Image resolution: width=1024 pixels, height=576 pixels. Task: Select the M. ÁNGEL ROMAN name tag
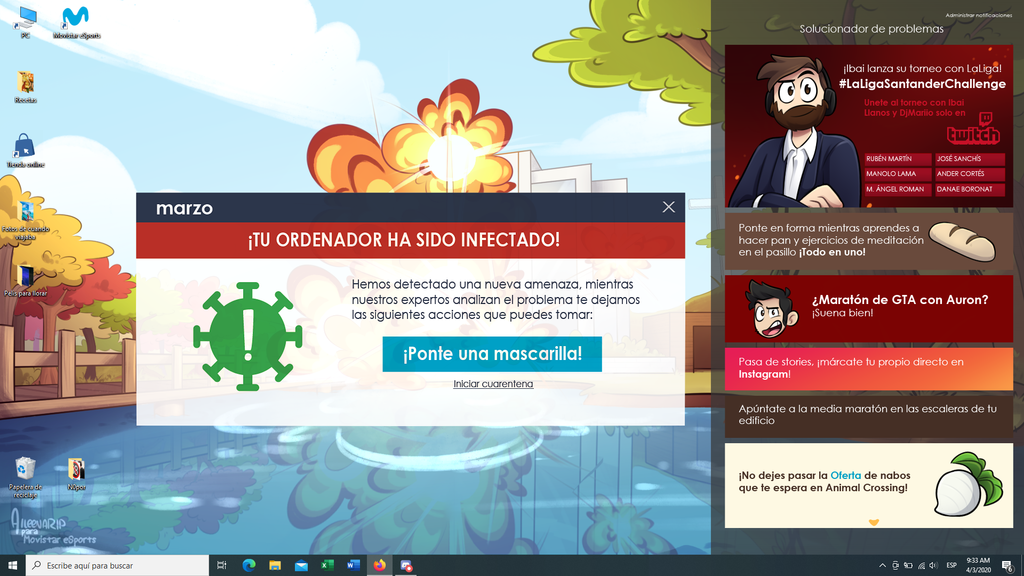(x=898, y=189)
